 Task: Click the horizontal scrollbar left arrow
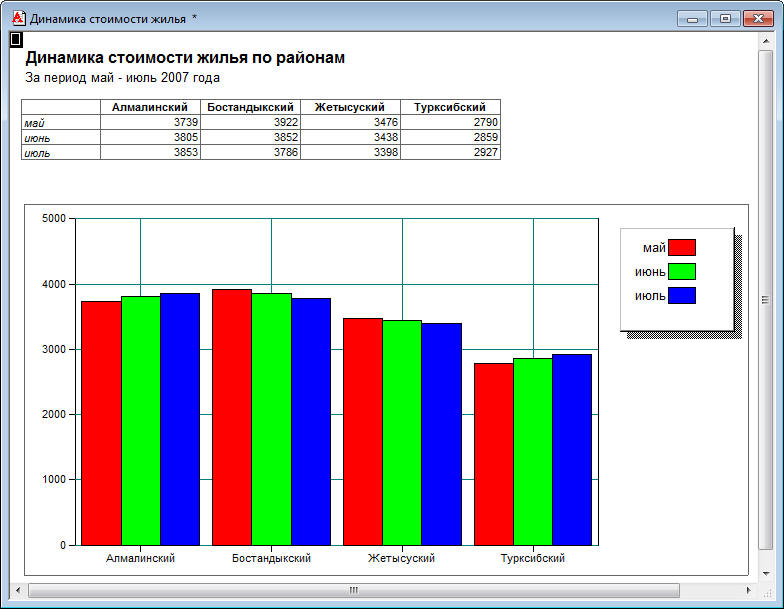[18, 590]
